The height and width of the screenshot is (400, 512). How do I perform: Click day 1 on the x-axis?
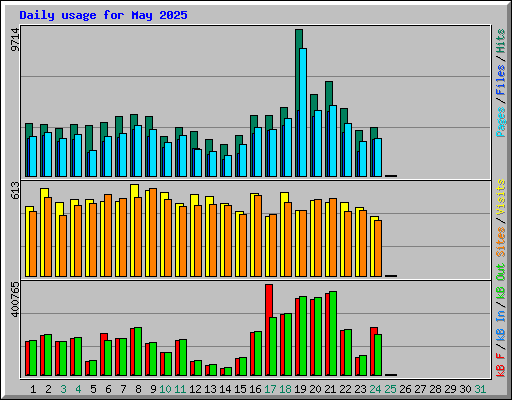click(33, 389)
